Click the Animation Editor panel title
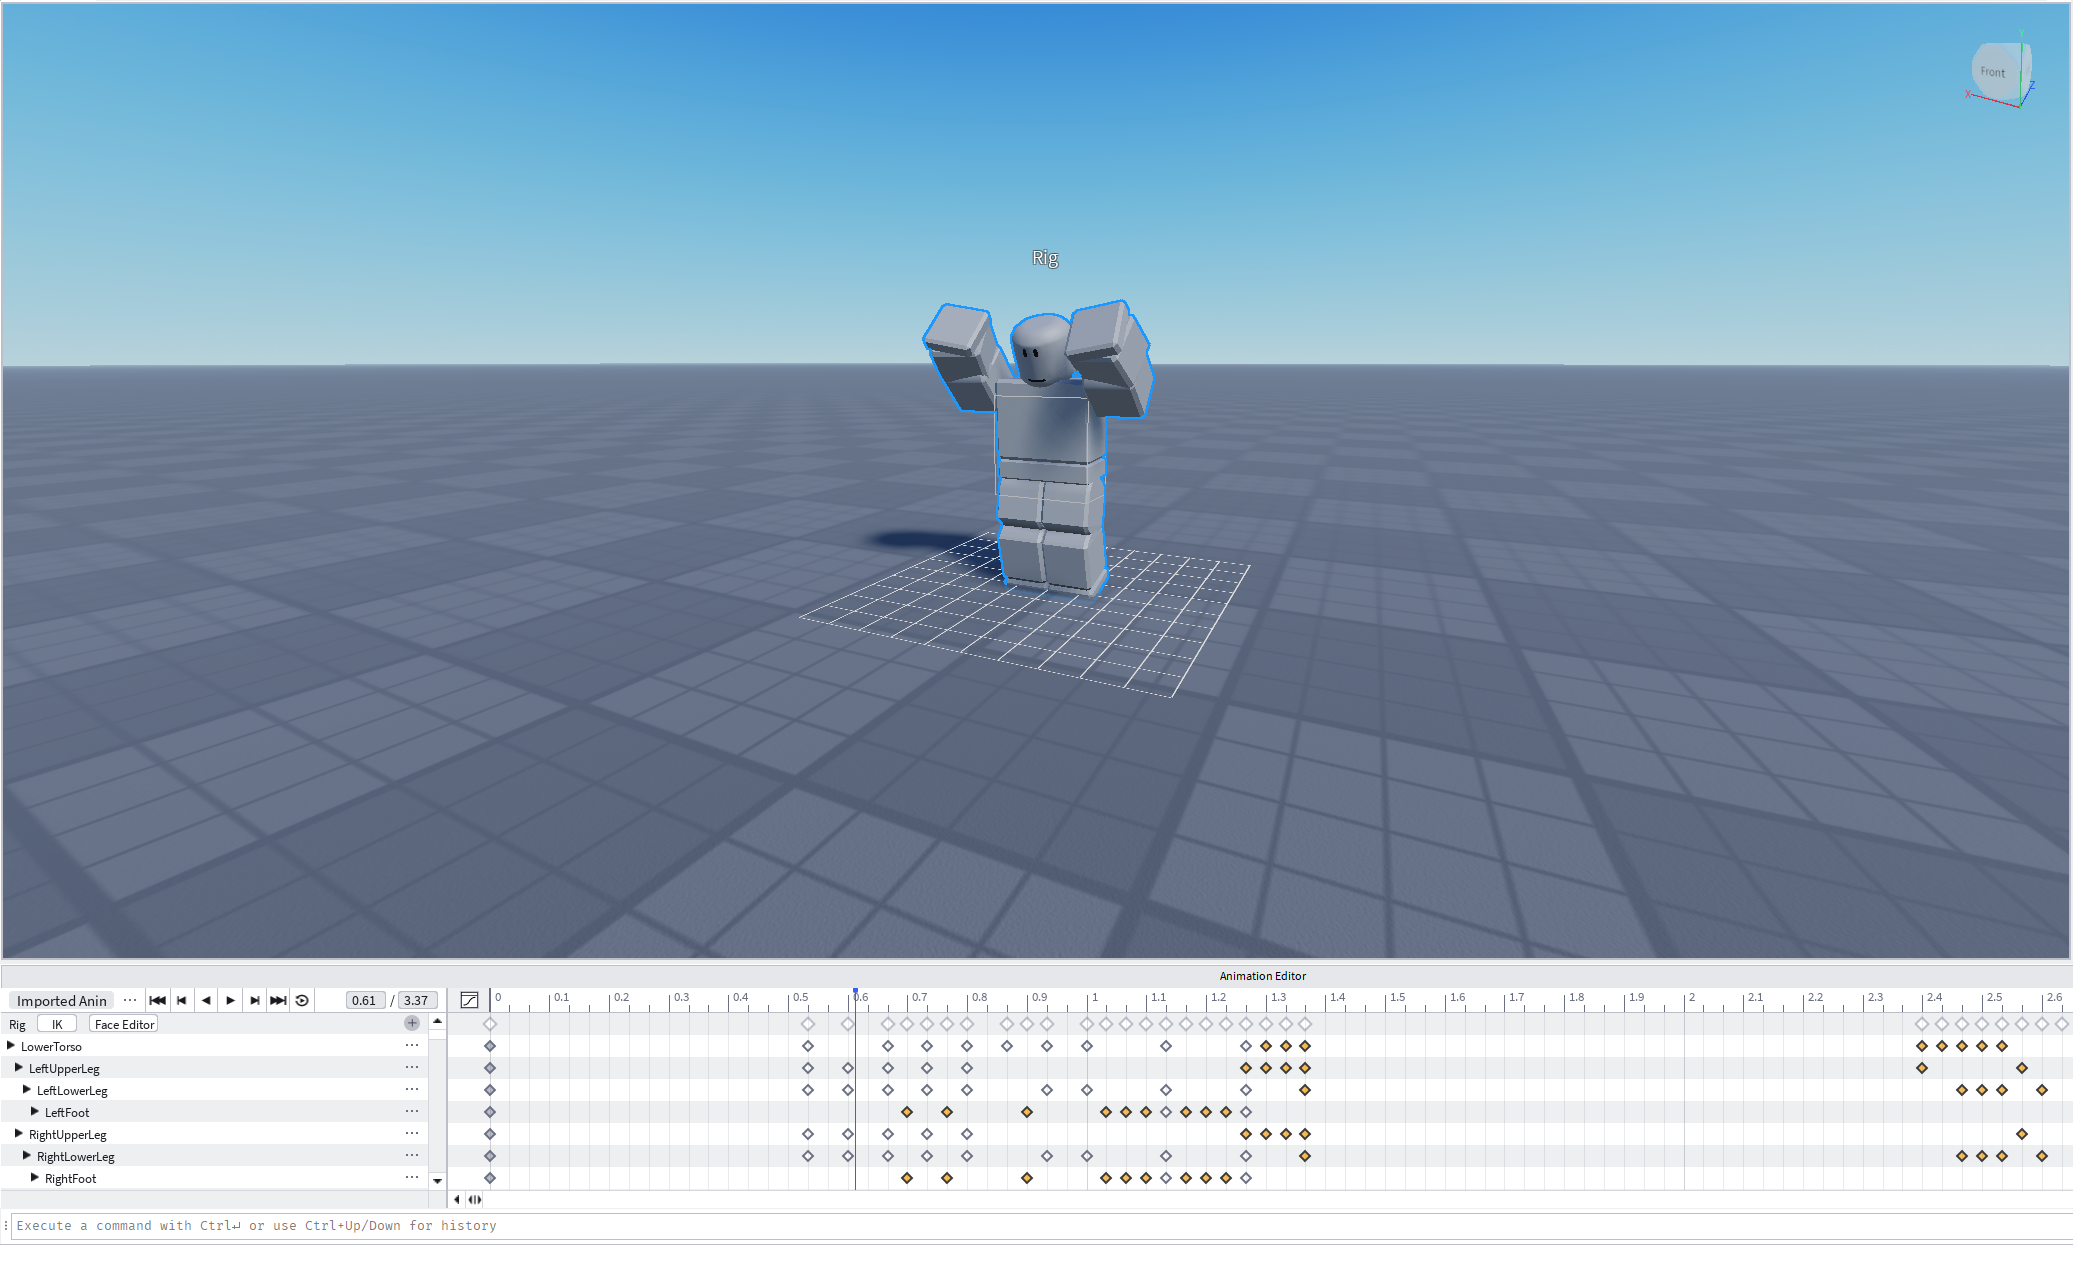The width and height of the screenshot is (2073, 1275). (x=1262, y=976)
